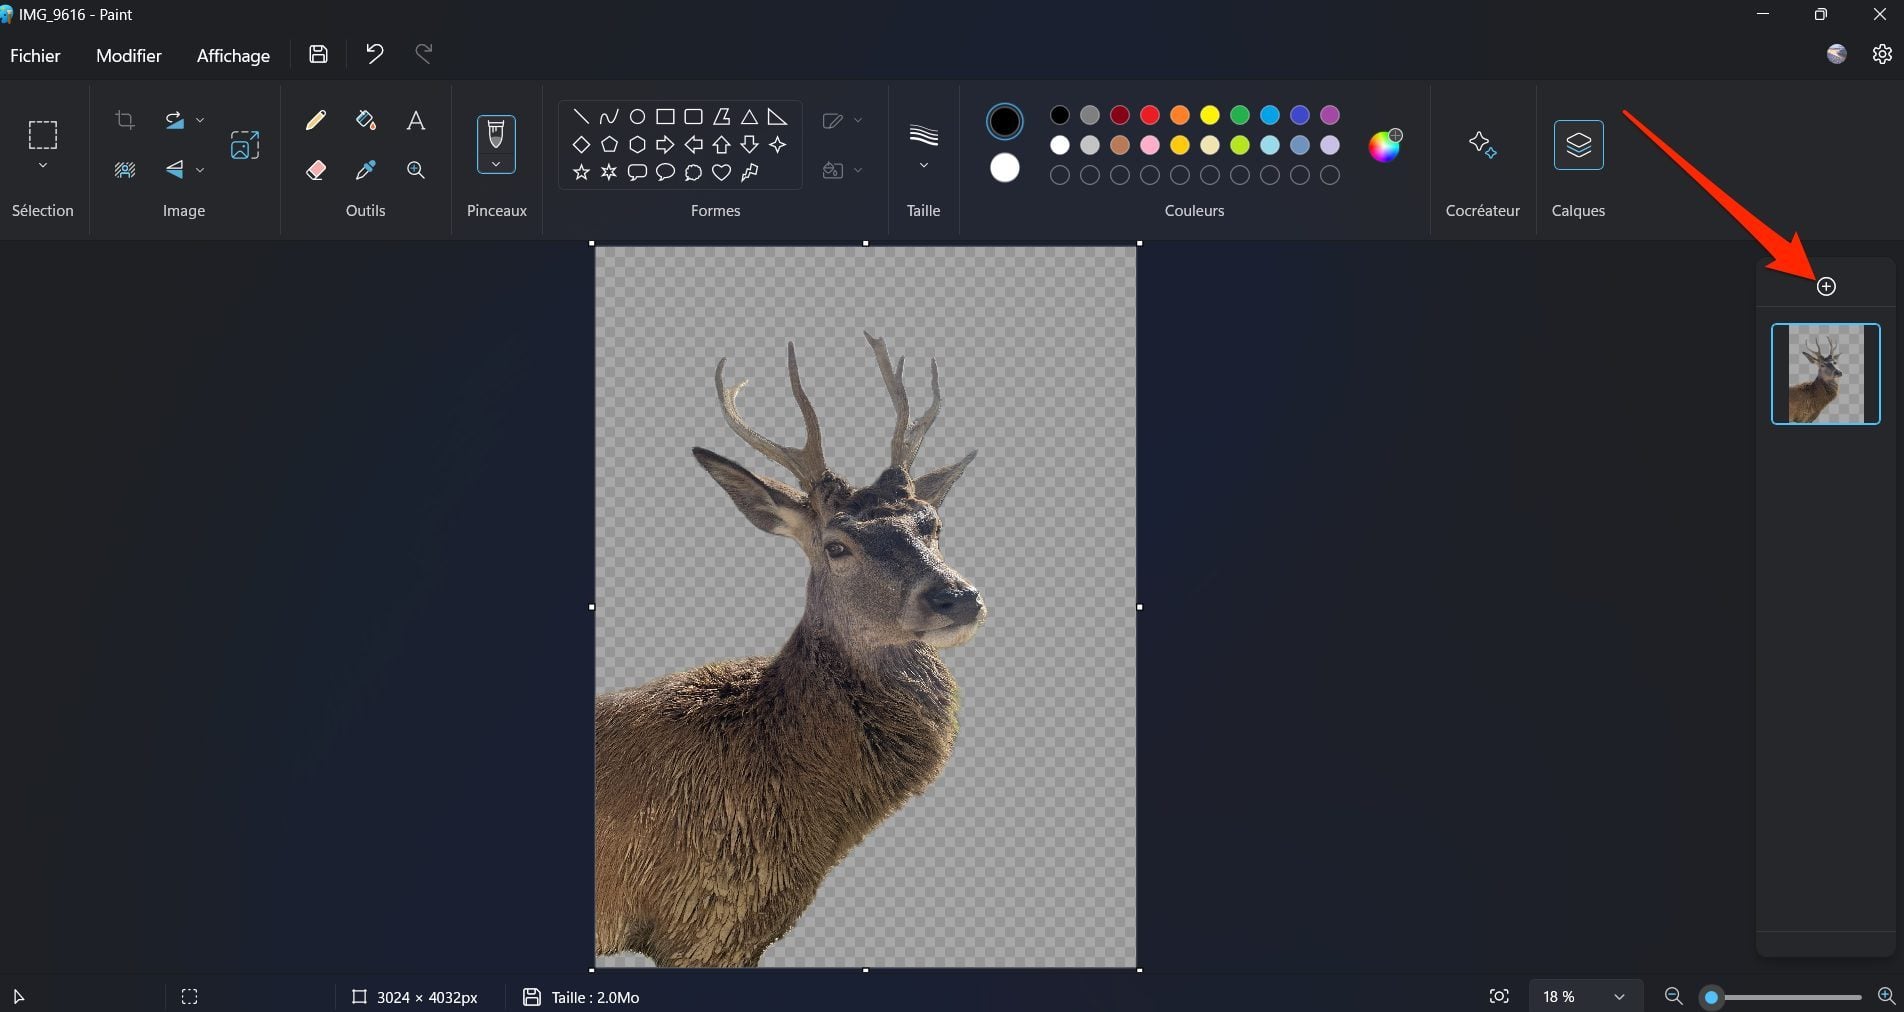Choose the Text tool
The height and width of the screenshot is (1012, 1904).
pos(416,121)
